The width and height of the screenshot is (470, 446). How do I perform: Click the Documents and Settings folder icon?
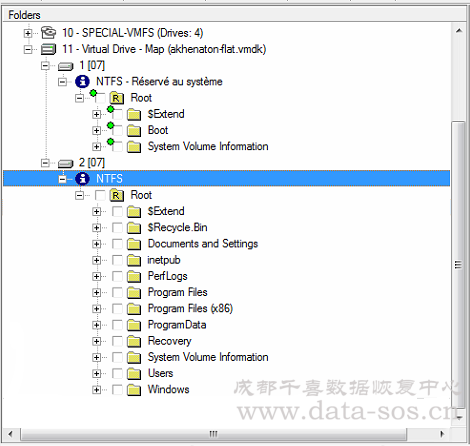tap(134, 244)
